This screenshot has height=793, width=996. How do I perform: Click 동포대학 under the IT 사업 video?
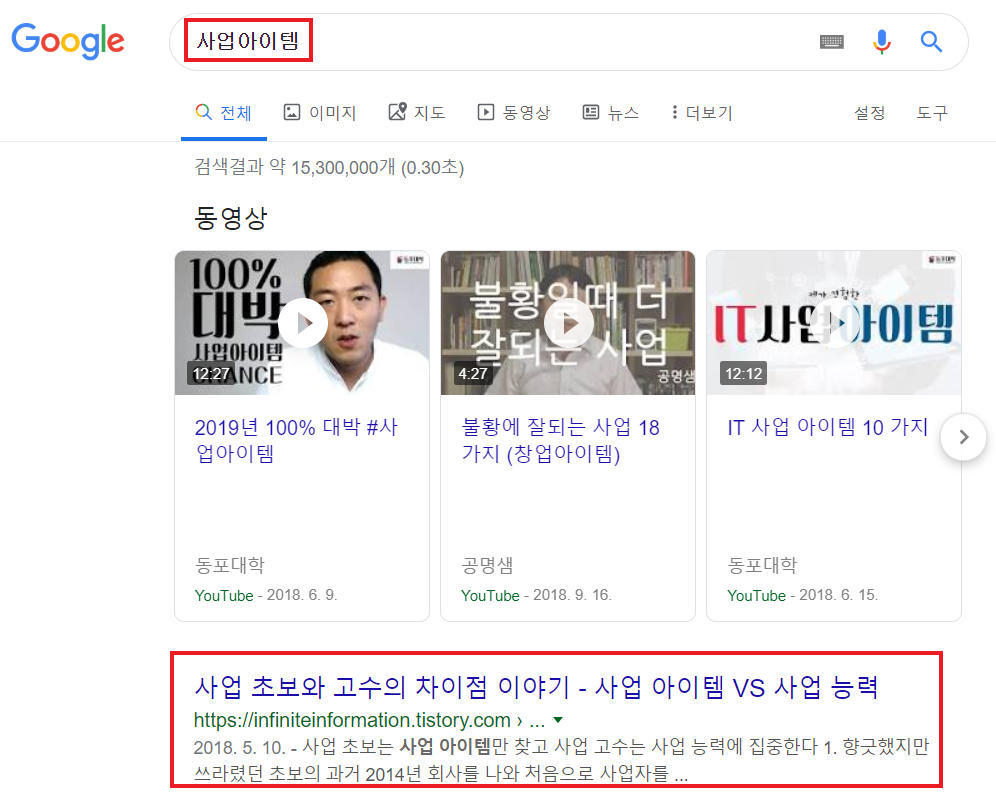point(762,565)
